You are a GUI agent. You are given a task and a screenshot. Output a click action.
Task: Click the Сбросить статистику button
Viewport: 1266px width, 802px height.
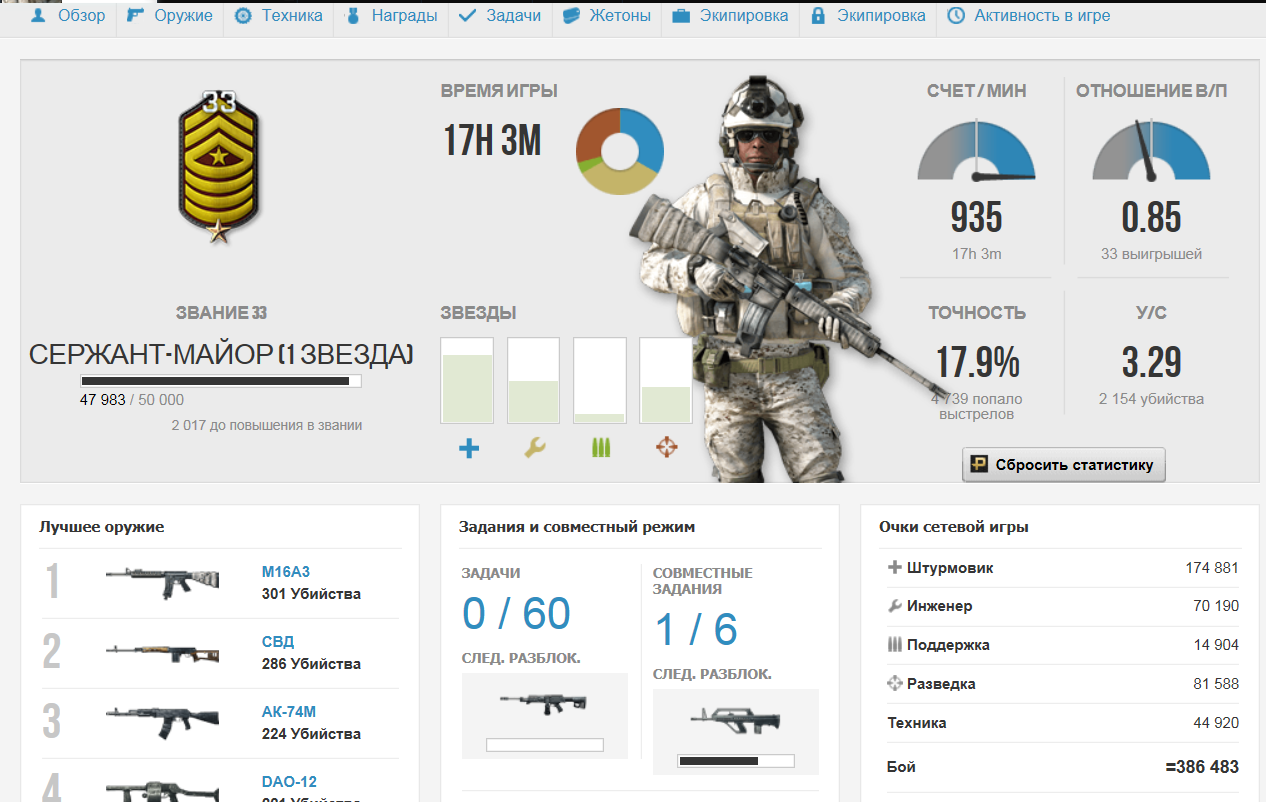[x=1064, y=465]
